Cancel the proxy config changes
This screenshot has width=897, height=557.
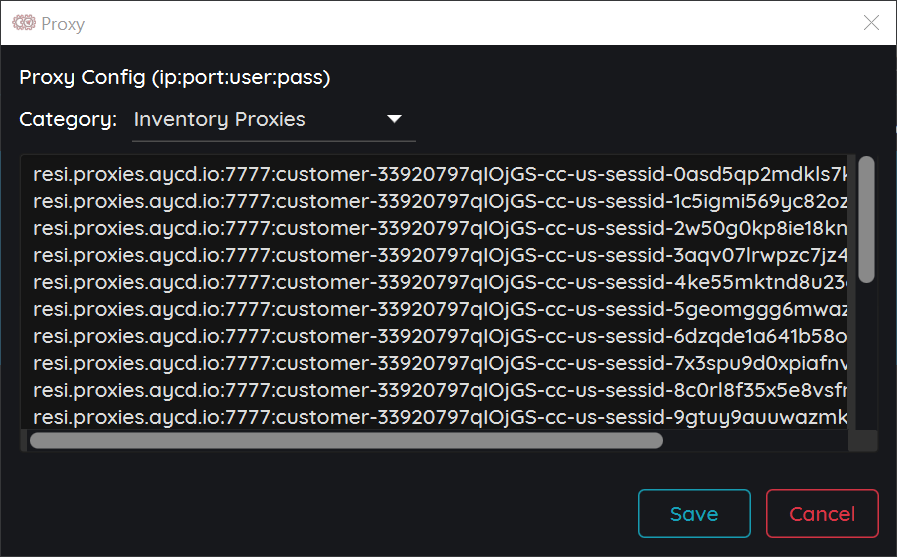(x=822, y=514)
